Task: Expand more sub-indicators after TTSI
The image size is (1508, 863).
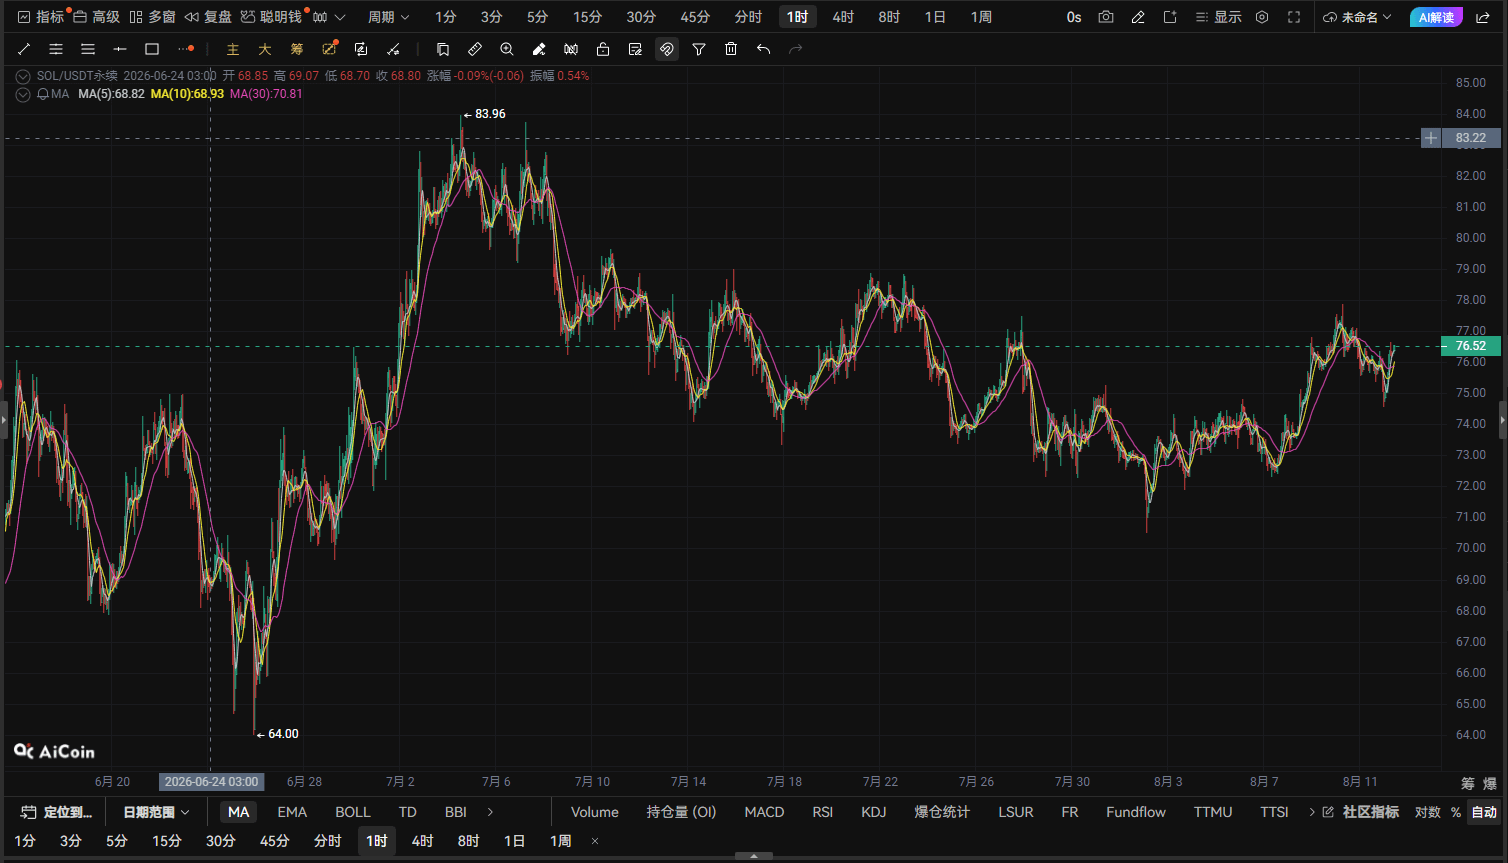Action: (x=1312, y=812)
